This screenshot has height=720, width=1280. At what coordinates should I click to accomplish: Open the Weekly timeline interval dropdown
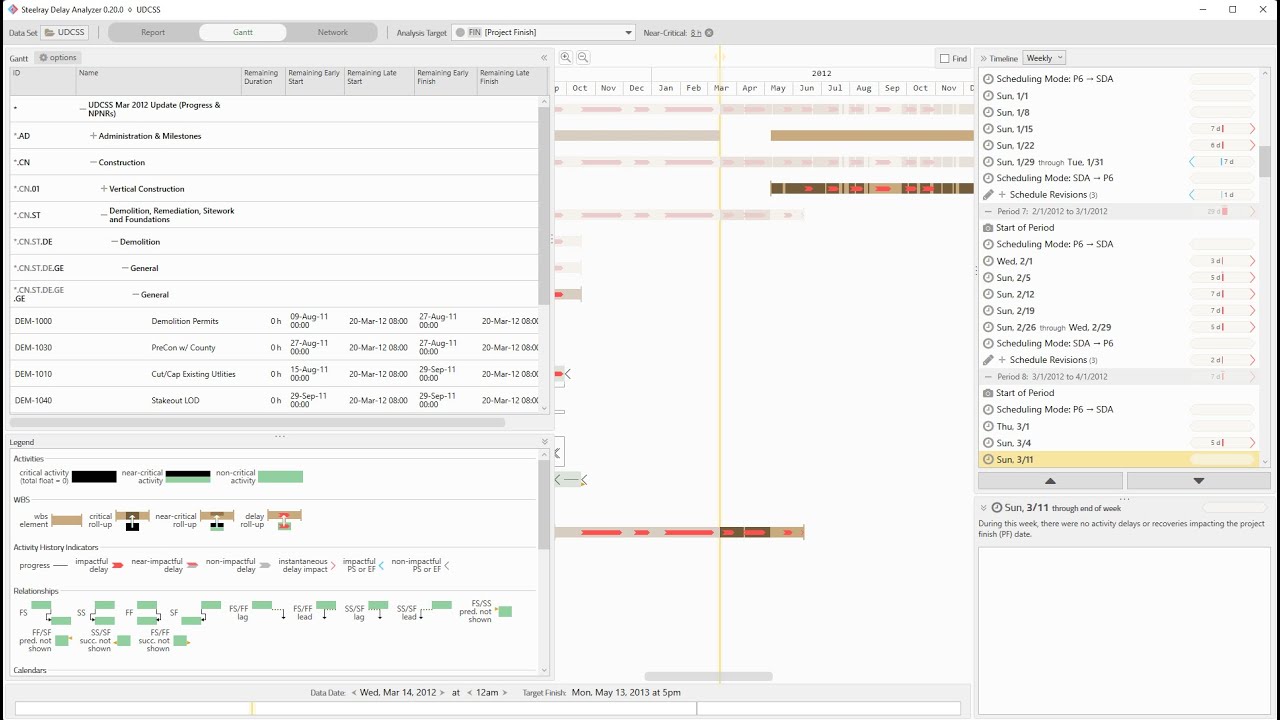1045,58
